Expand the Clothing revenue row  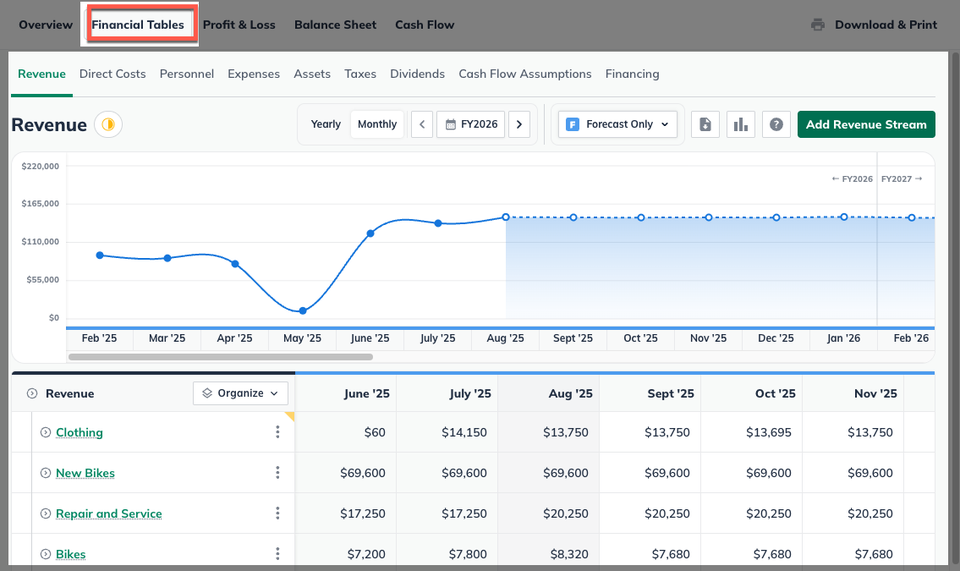45,432
